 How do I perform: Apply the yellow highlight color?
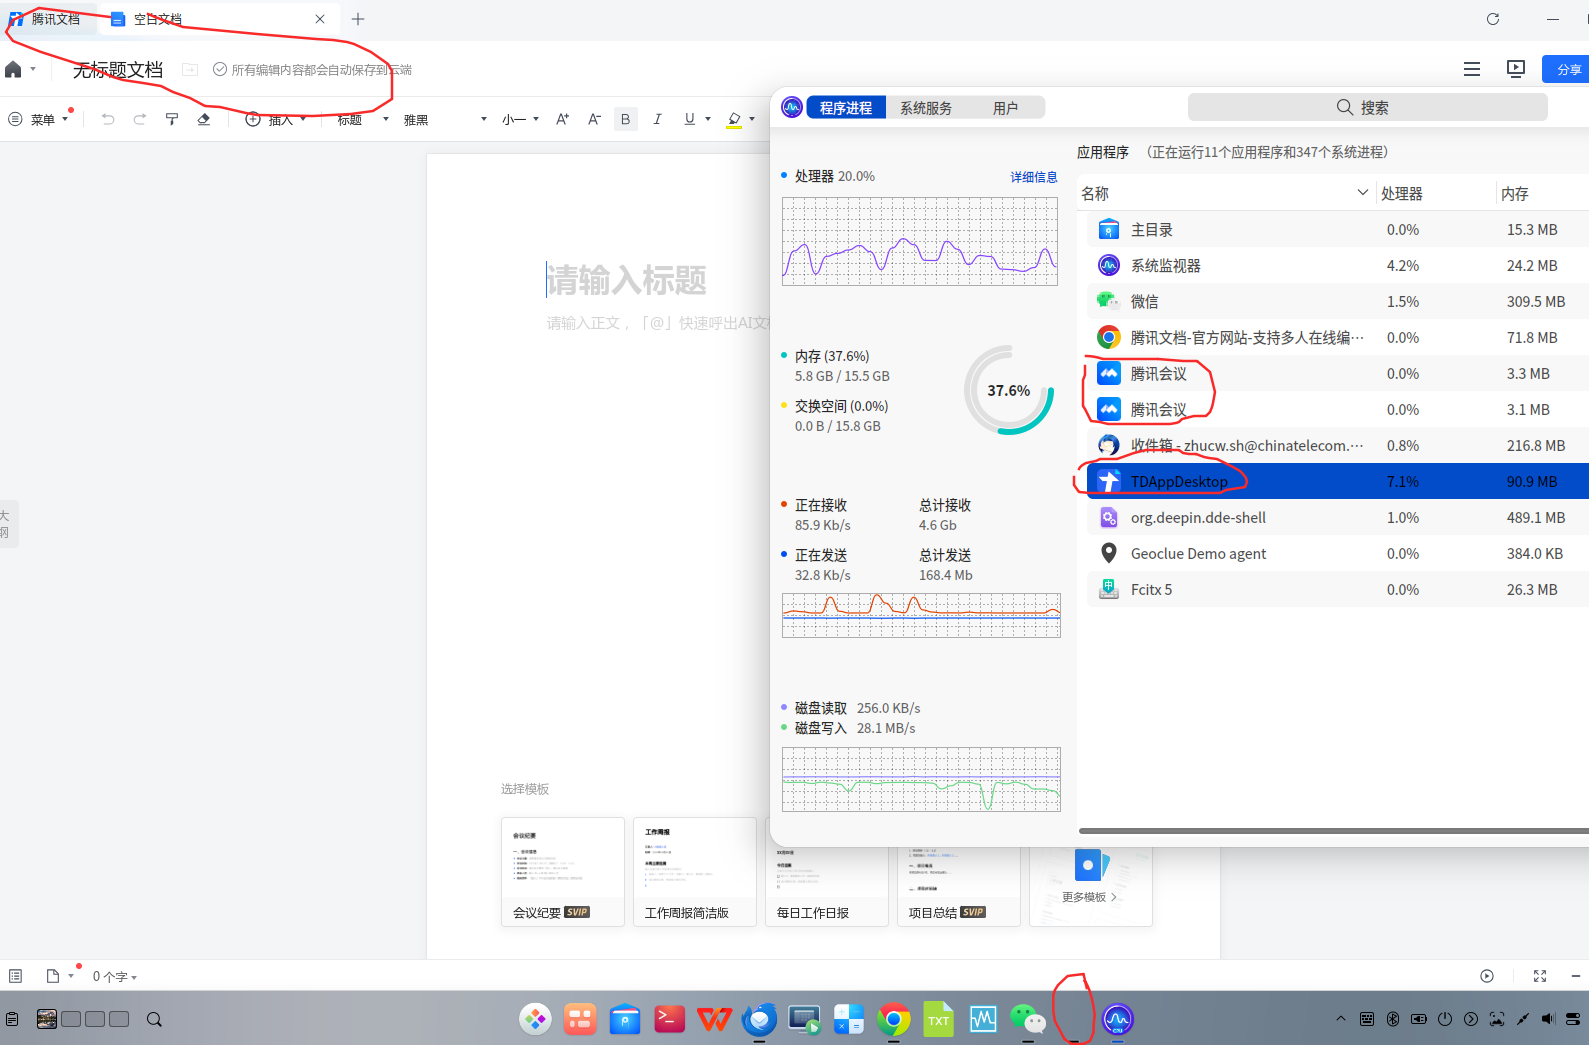[x=734, y=120]
